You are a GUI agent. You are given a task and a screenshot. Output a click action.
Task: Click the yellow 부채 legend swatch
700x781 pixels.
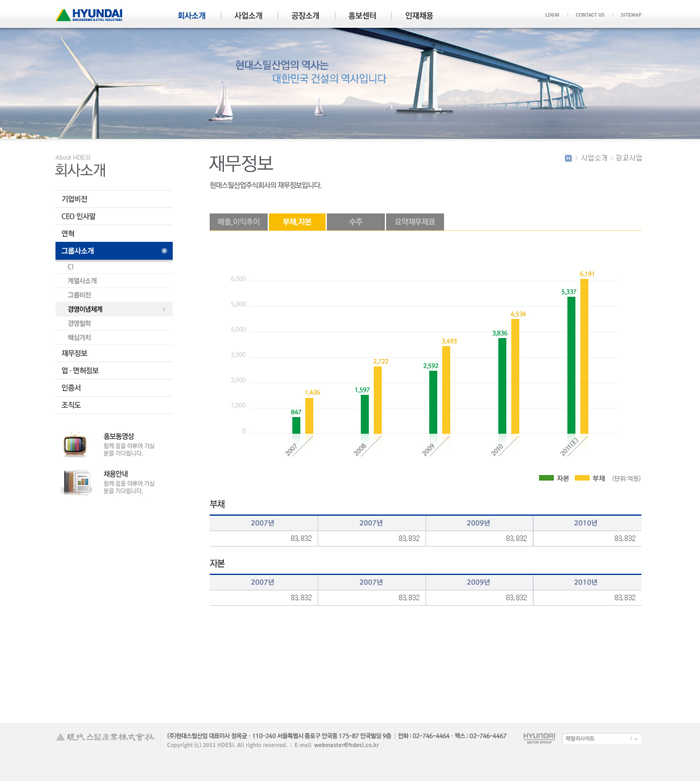tap(583, 478)
